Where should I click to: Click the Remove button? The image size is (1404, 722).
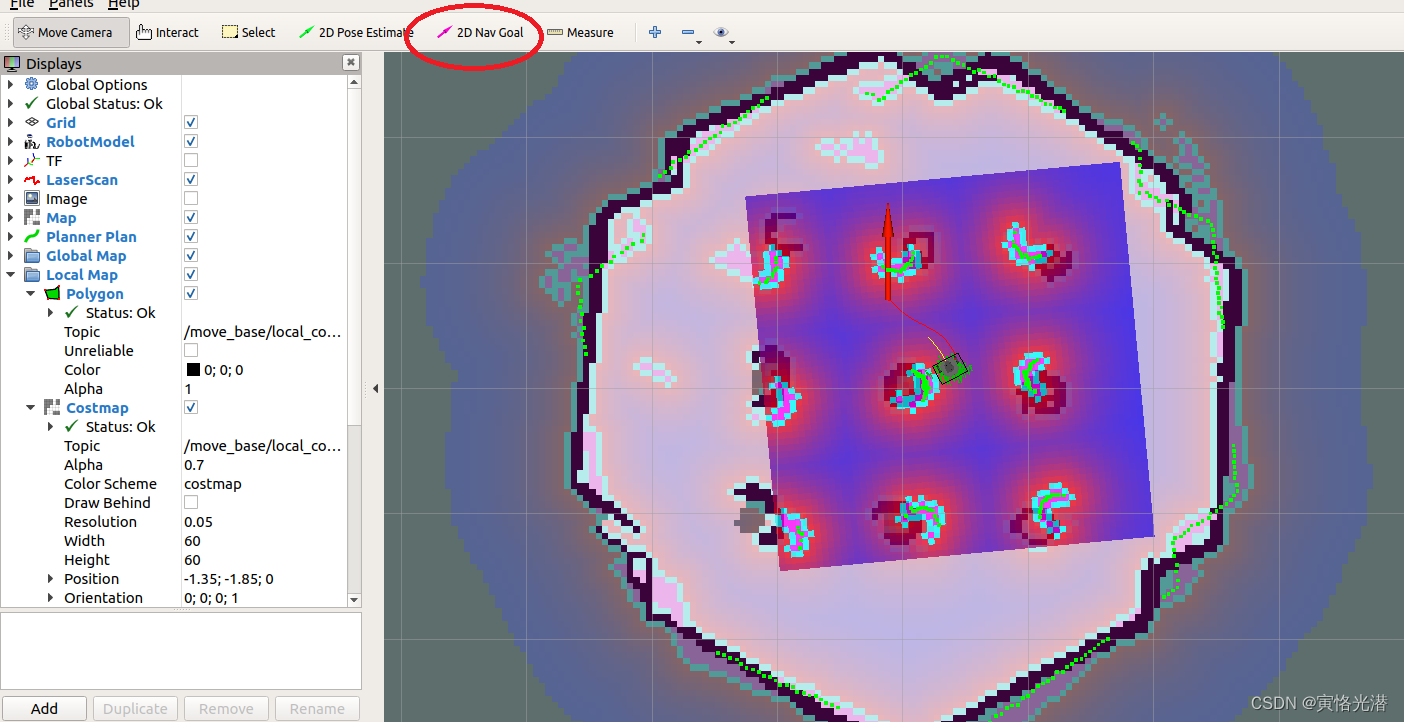(226, 708)
